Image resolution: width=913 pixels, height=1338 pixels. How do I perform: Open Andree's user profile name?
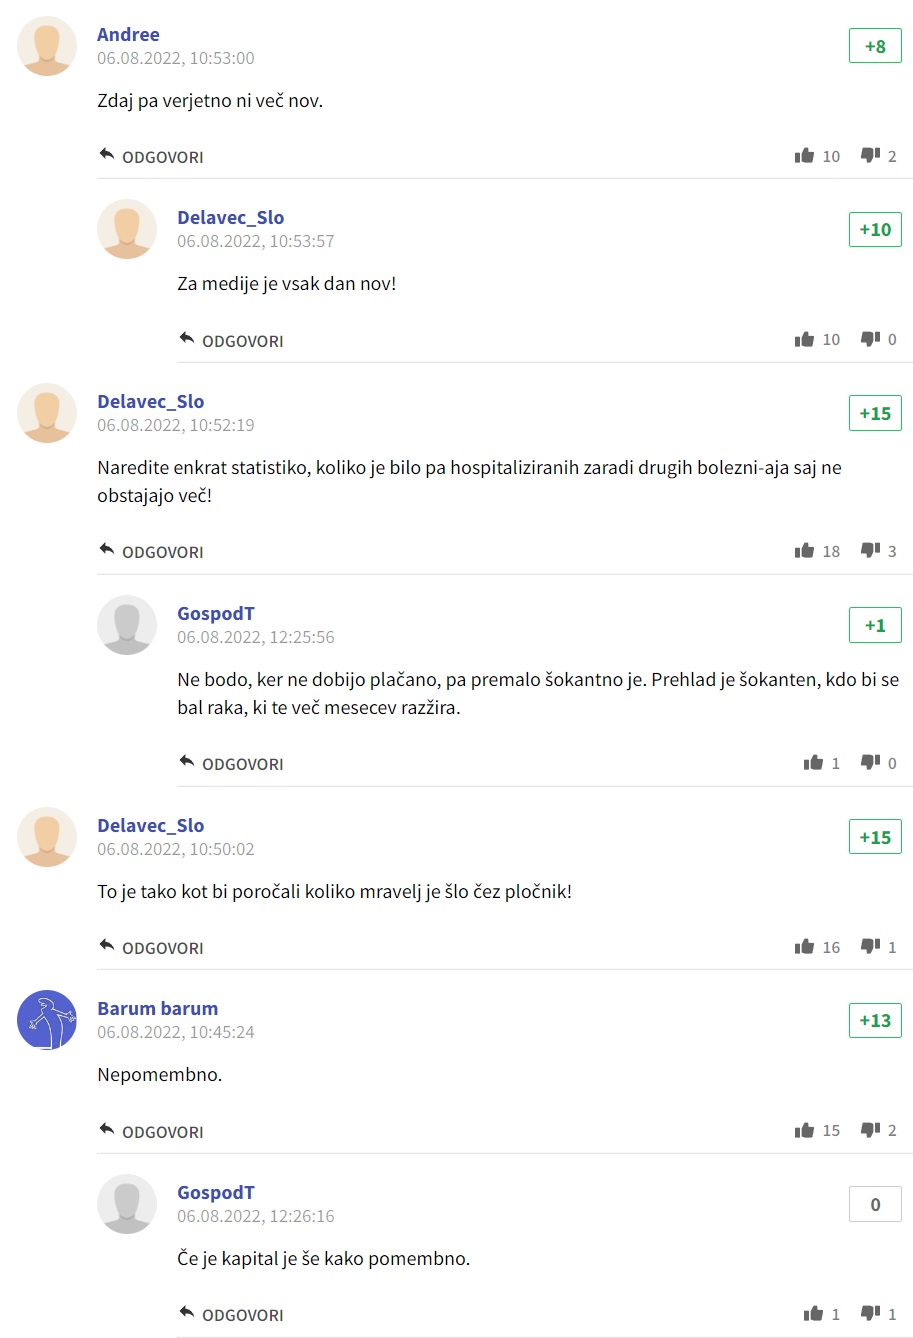click(x=128, y=34)
